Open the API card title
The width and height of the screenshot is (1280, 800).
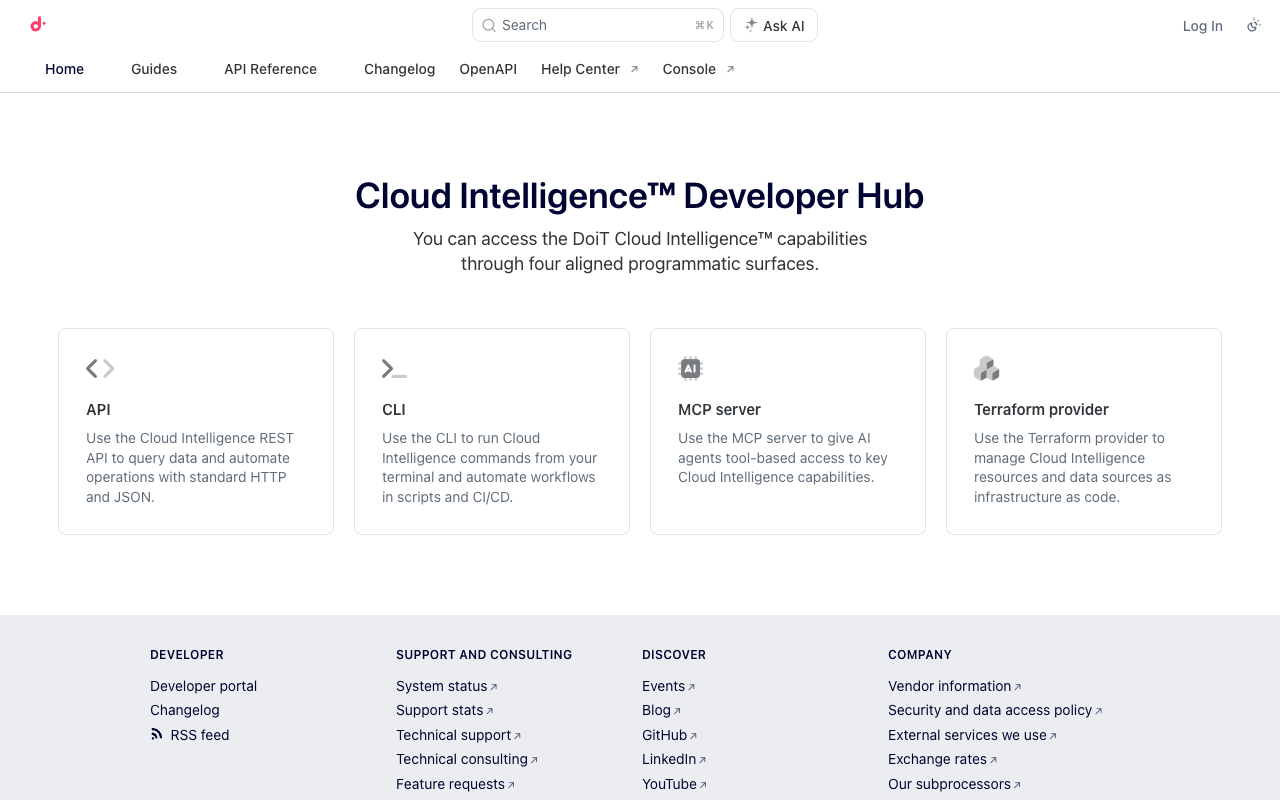[98, 409]
